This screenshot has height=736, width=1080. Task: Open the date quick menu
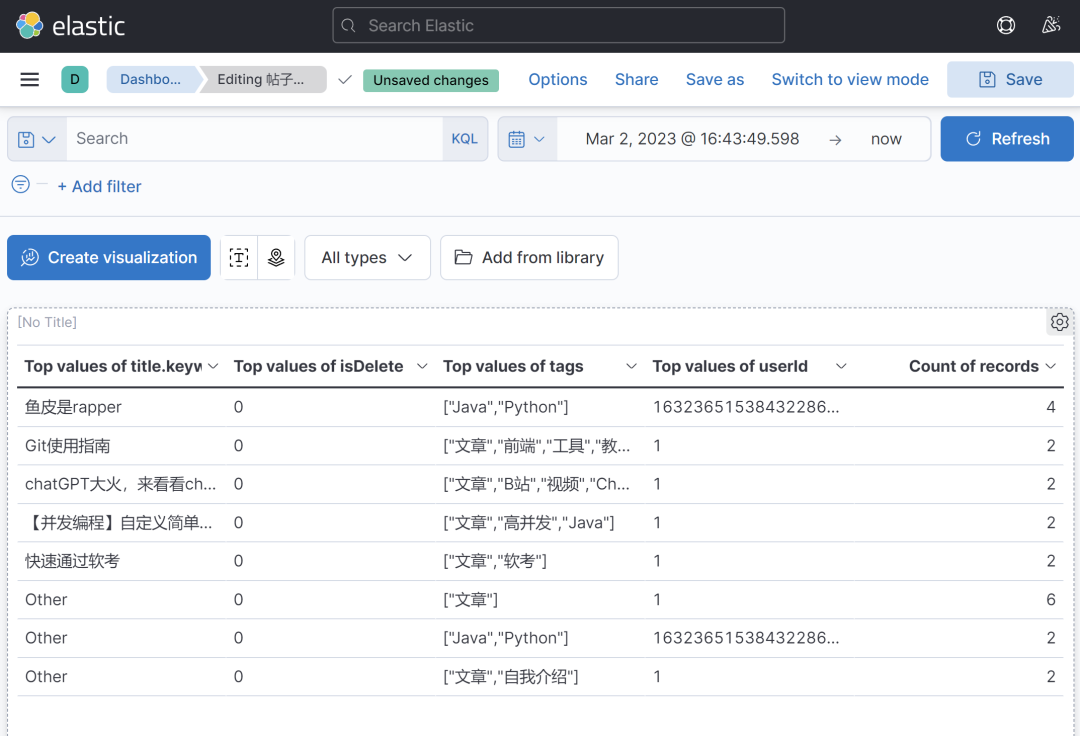pyautogui.click(x=526, y=139)
